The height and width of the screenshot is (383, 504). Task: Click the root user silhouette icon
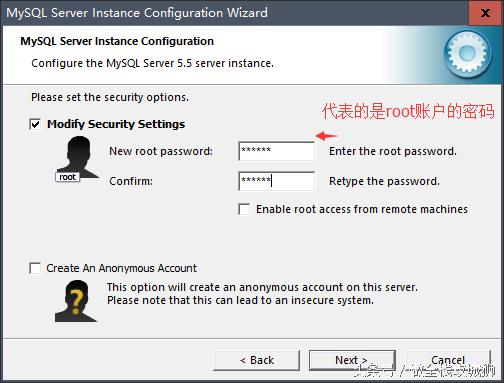coord(78,159)
